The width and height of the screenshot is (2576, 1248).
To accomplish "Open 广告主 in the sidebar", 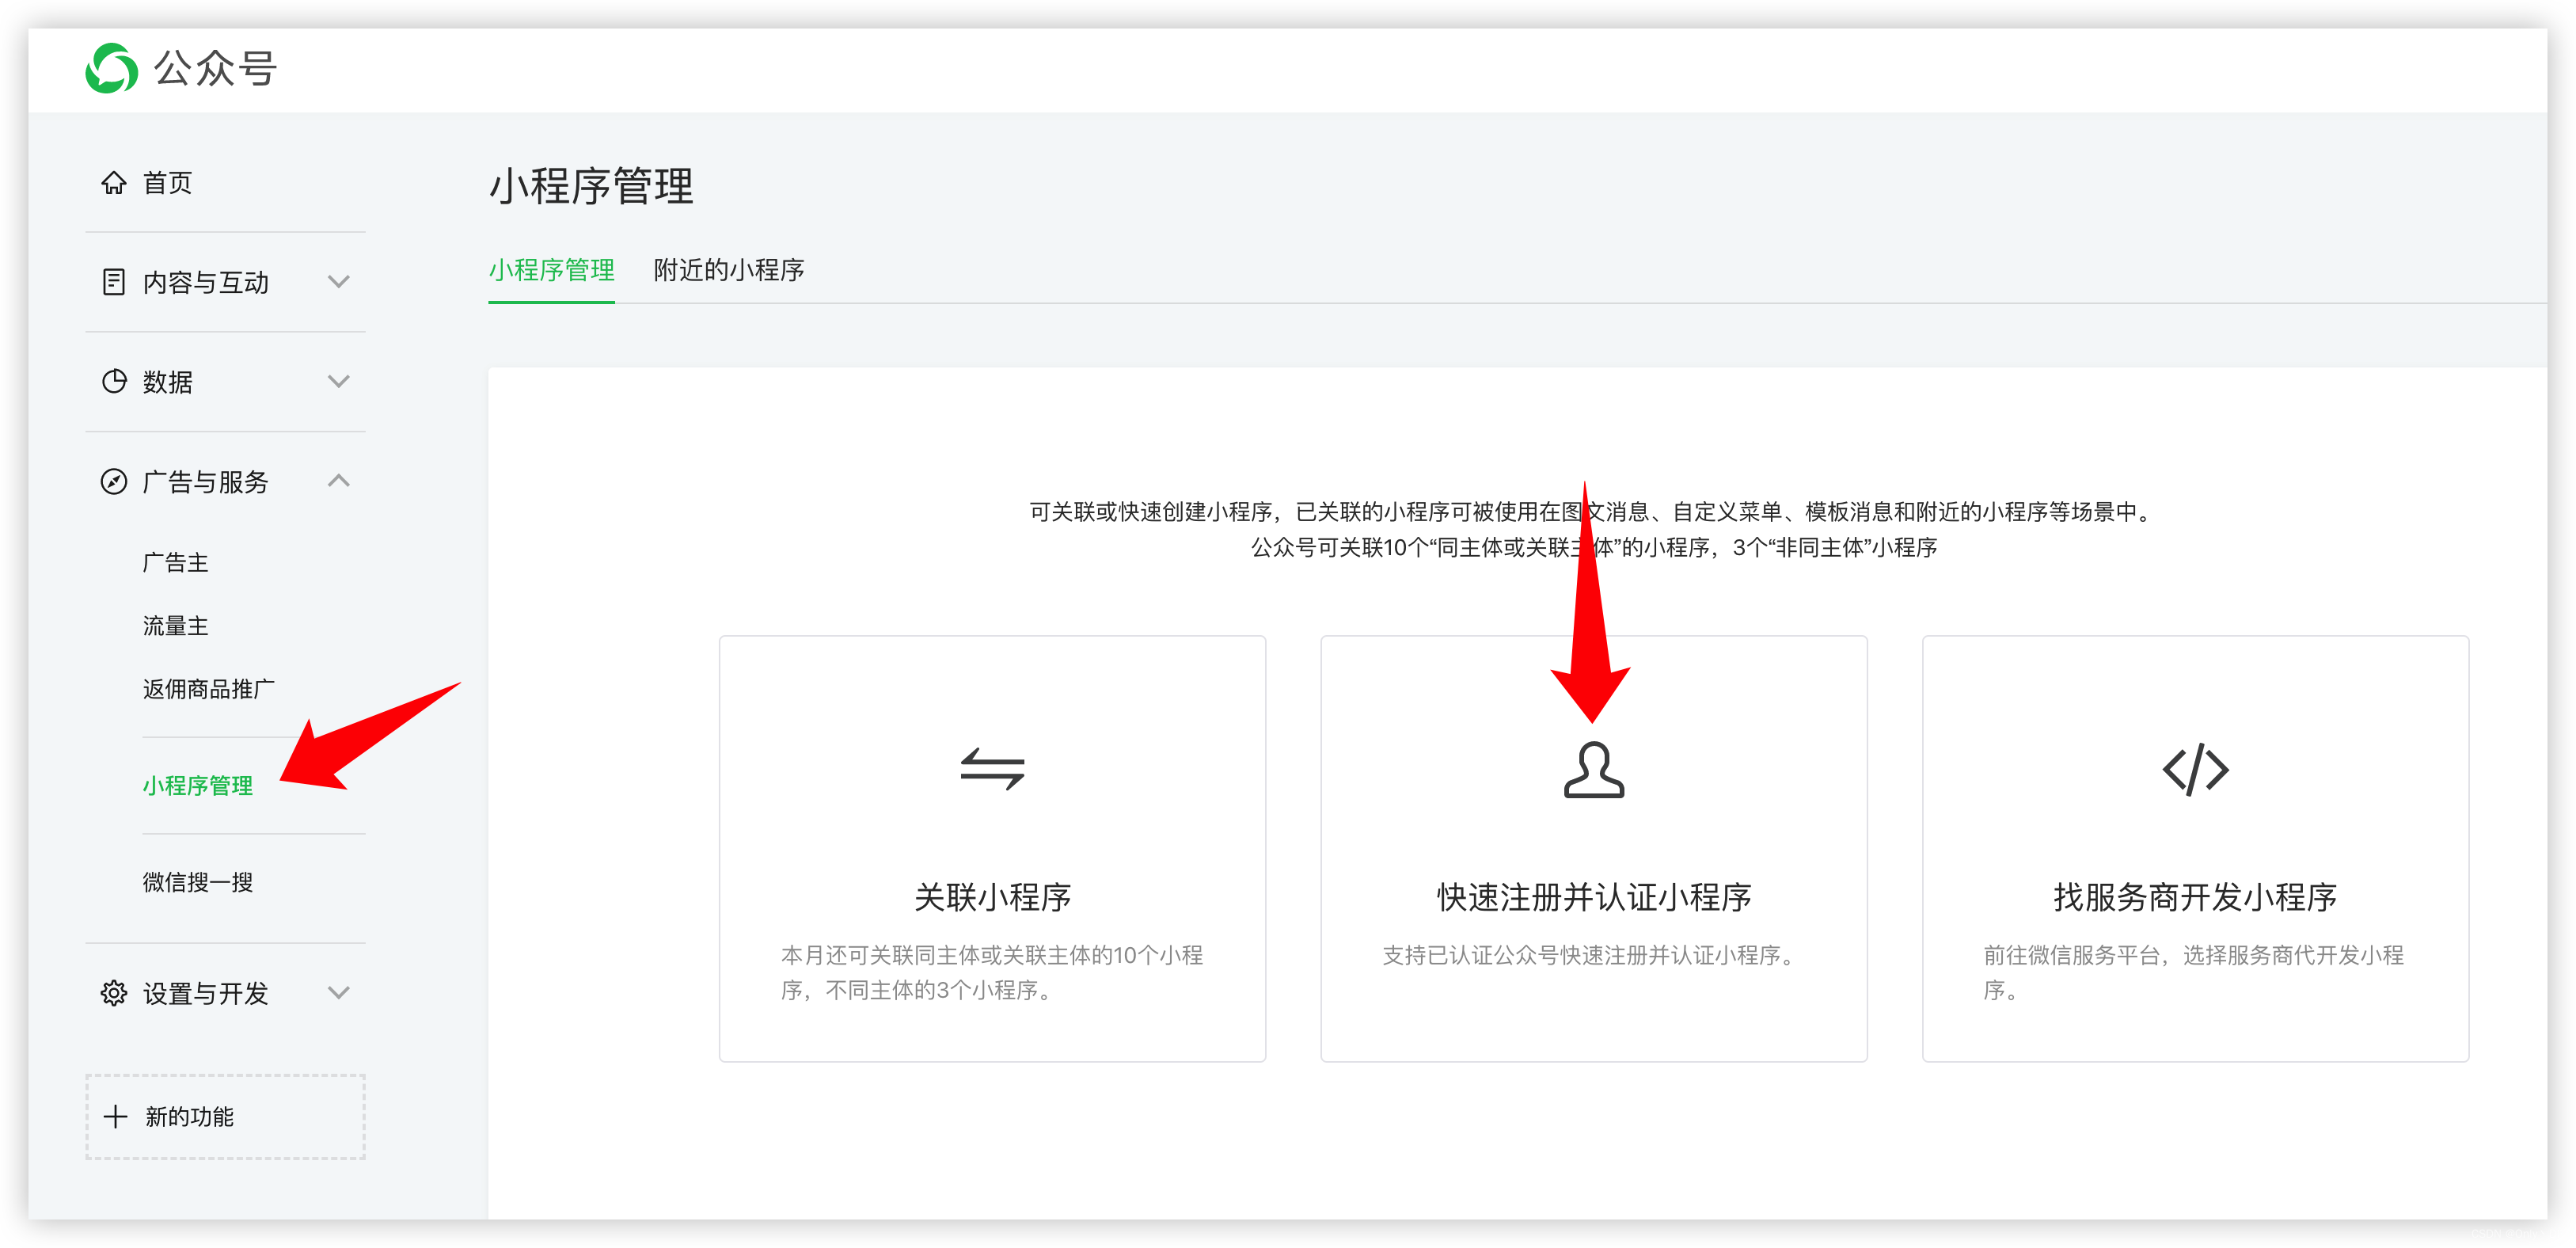I will [x=175, y=563].
